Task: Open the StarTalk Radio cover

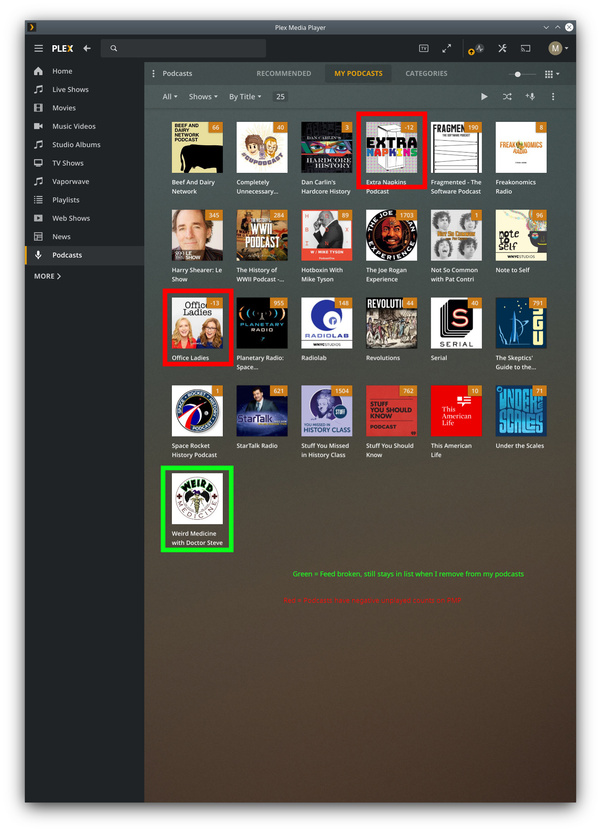Action: pos(262,411)
